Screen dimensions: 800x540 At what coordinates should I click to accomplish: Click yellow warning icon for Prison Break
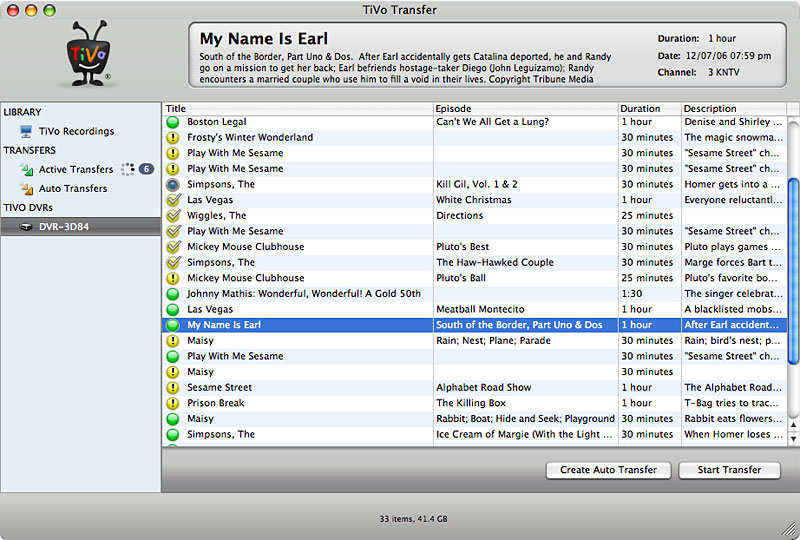coord(173,404)
